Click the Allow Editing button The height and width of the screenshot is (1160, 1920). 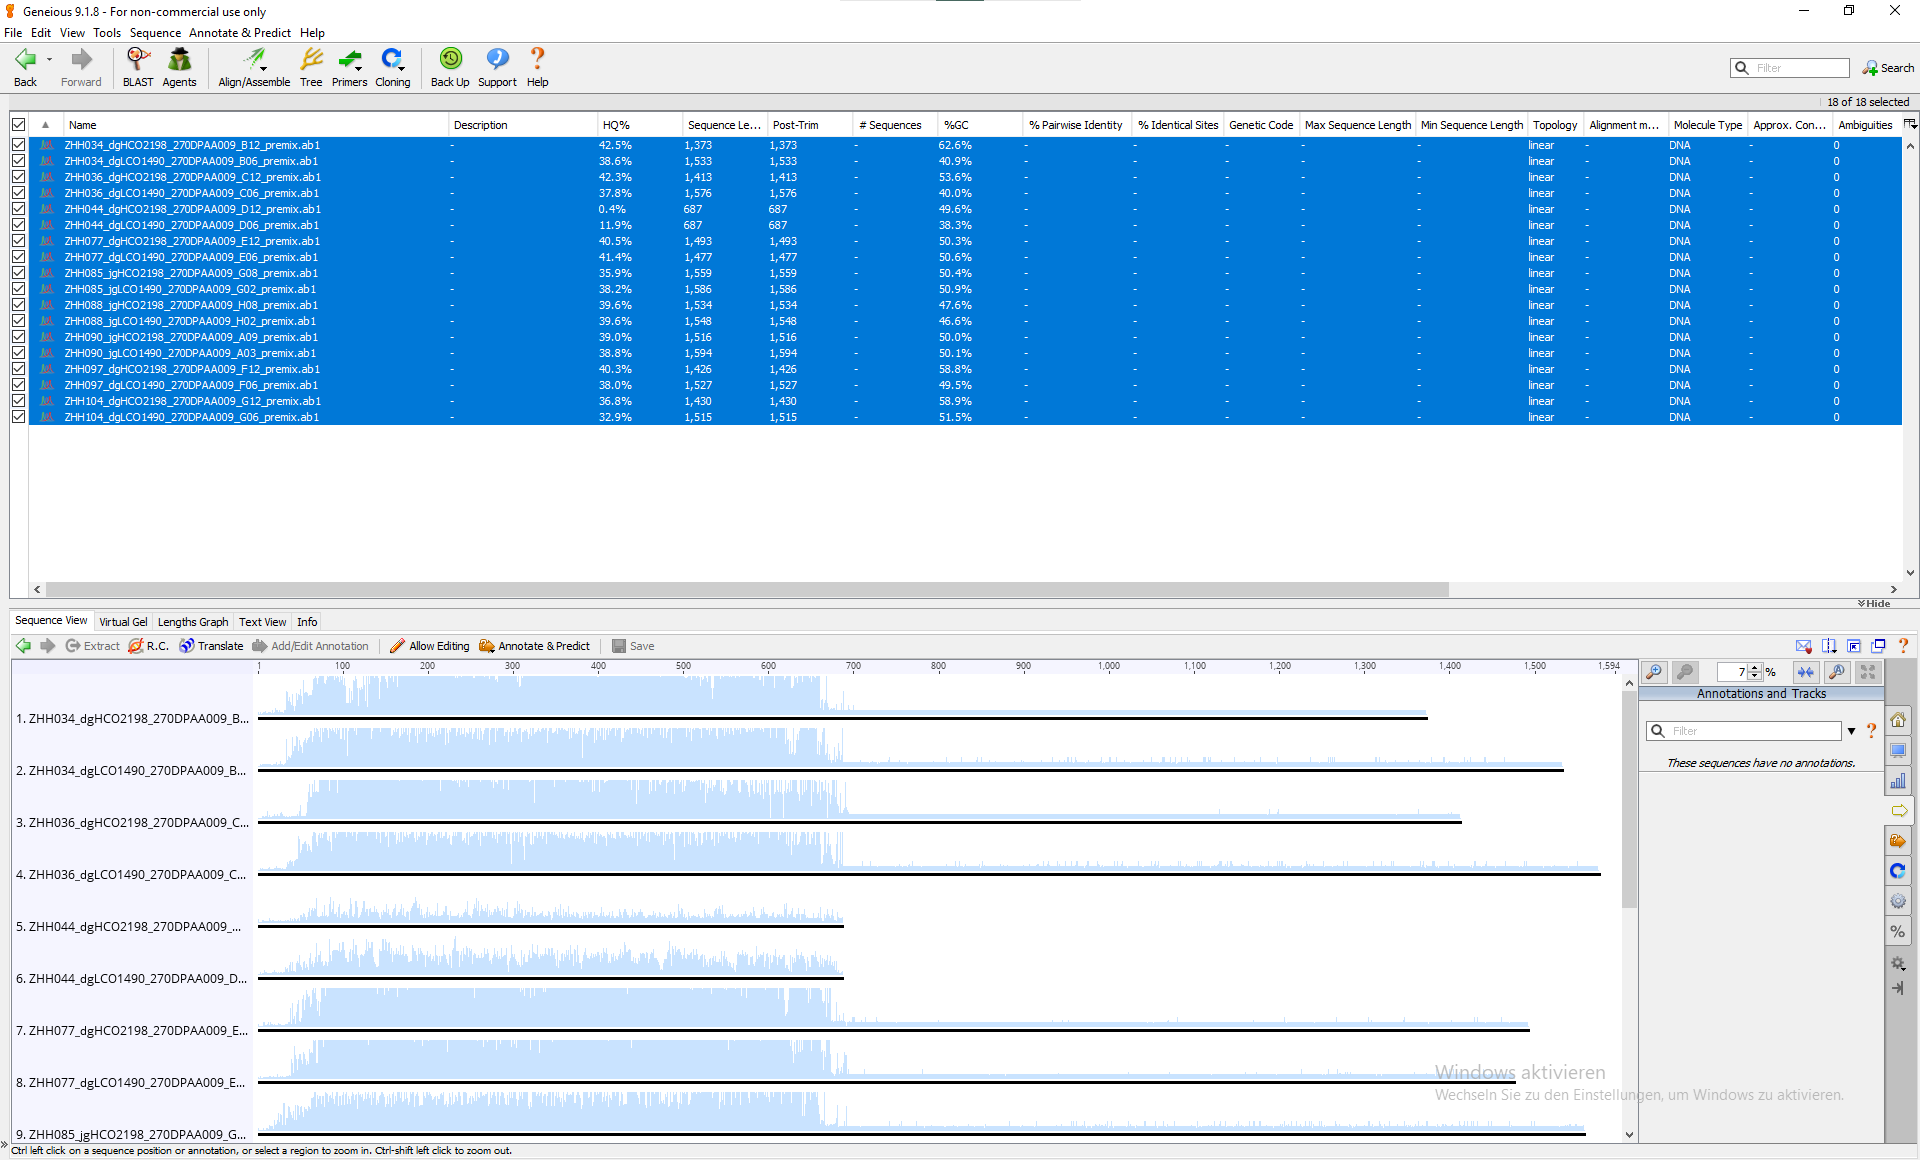coord(430,646)
